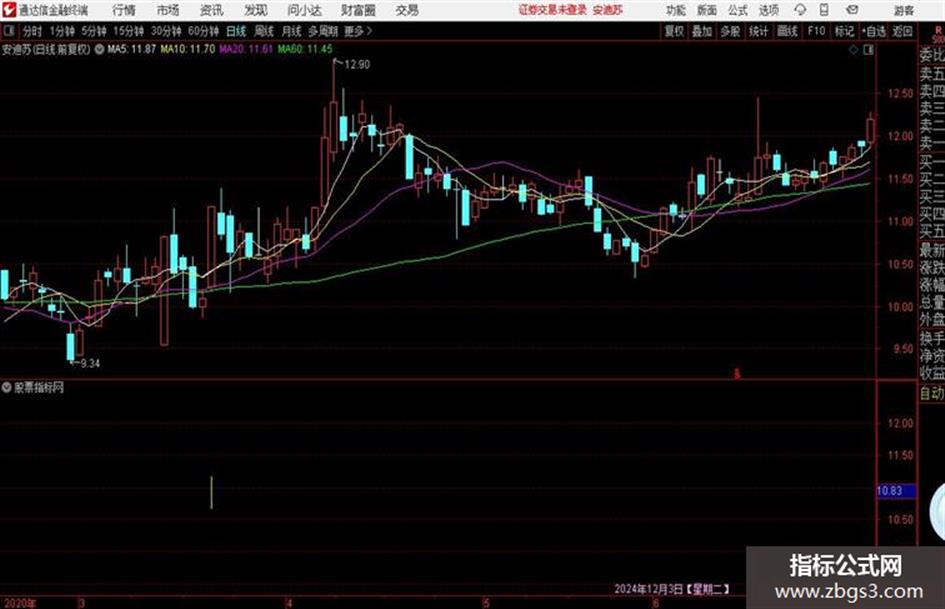Open the customer service headset icon
The height and width of the screenshot is (609, 945).
(800, 10)
